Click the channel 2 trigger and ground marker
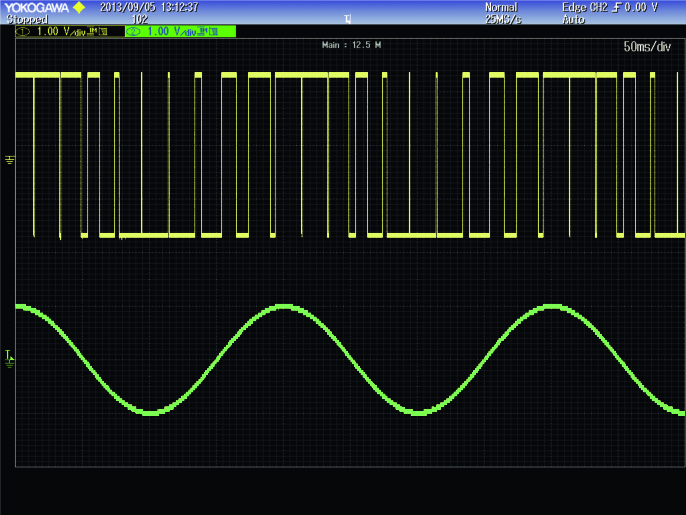Screen dimensions: 686x515 pyautogui.click(x=9, y=359)
